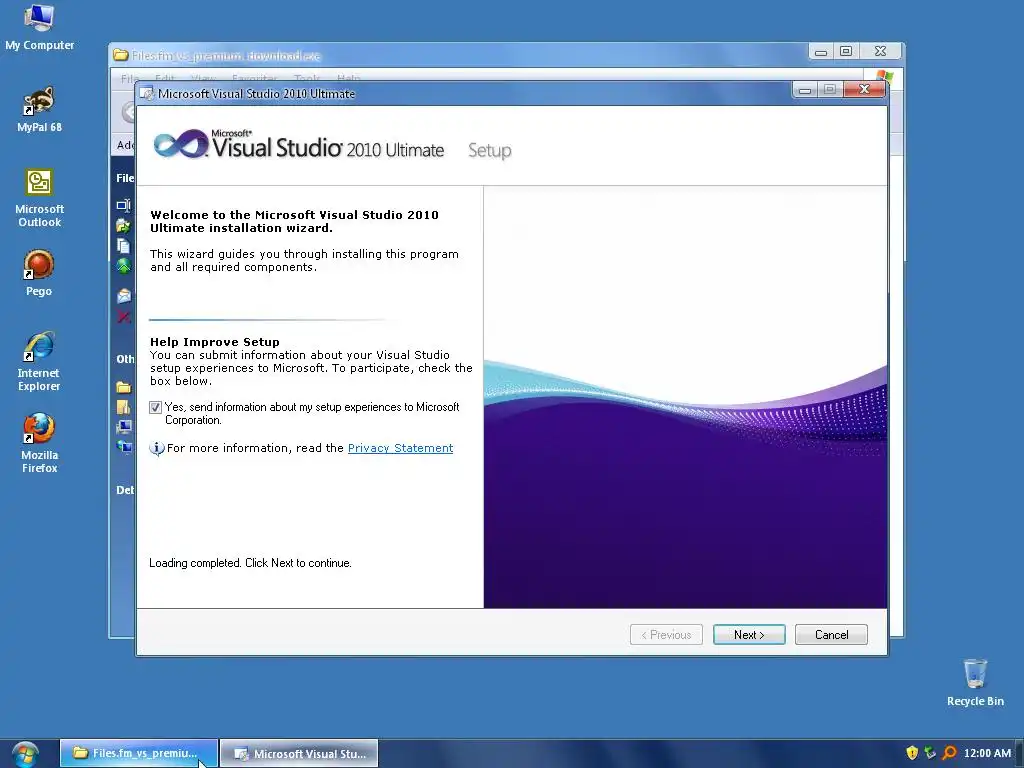Click the Windows flag logo in Explorer window
Image resolution: width=1024 pixels, height=768 pixels.
coord(884,76)
